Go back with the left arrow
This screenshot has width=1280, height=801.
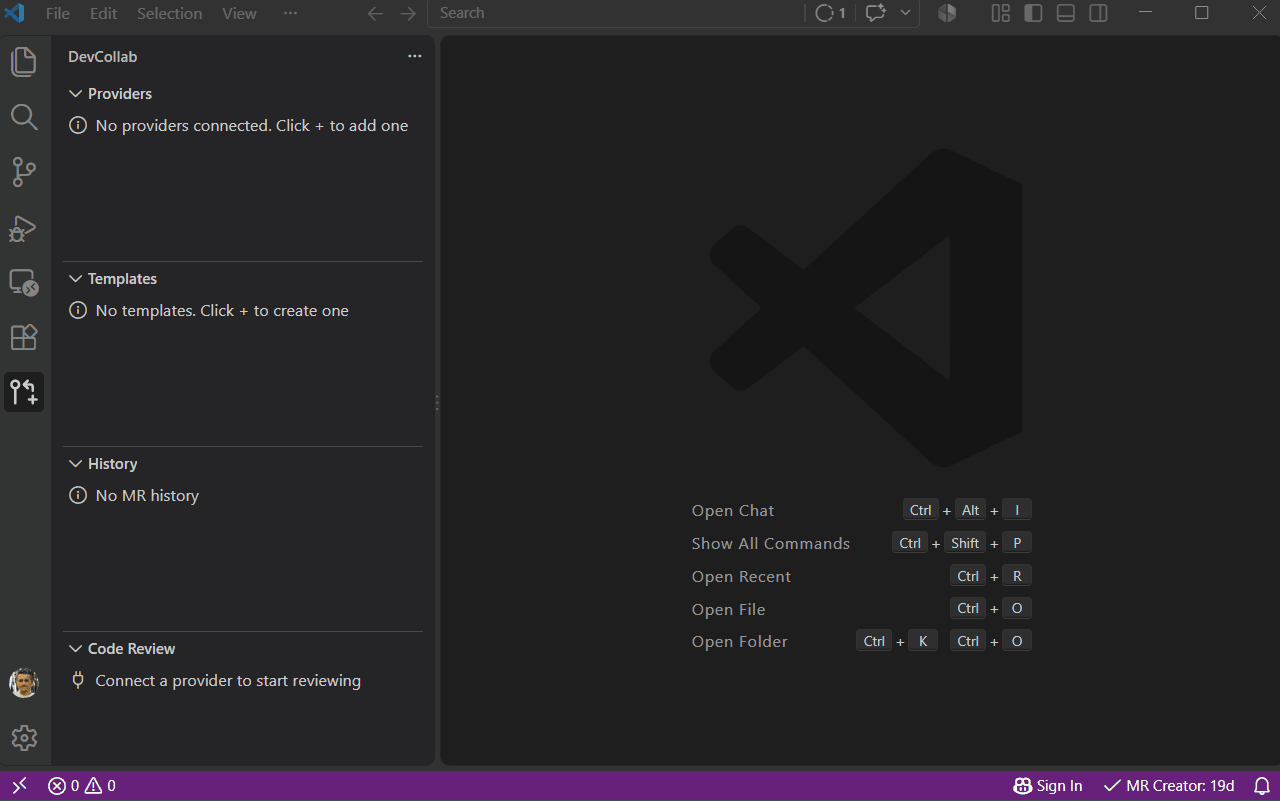(376, 13)
